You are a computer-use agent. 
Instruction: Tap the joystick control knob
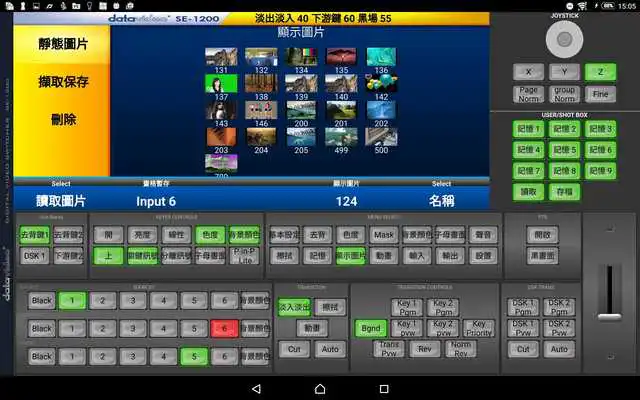point(564,39)
